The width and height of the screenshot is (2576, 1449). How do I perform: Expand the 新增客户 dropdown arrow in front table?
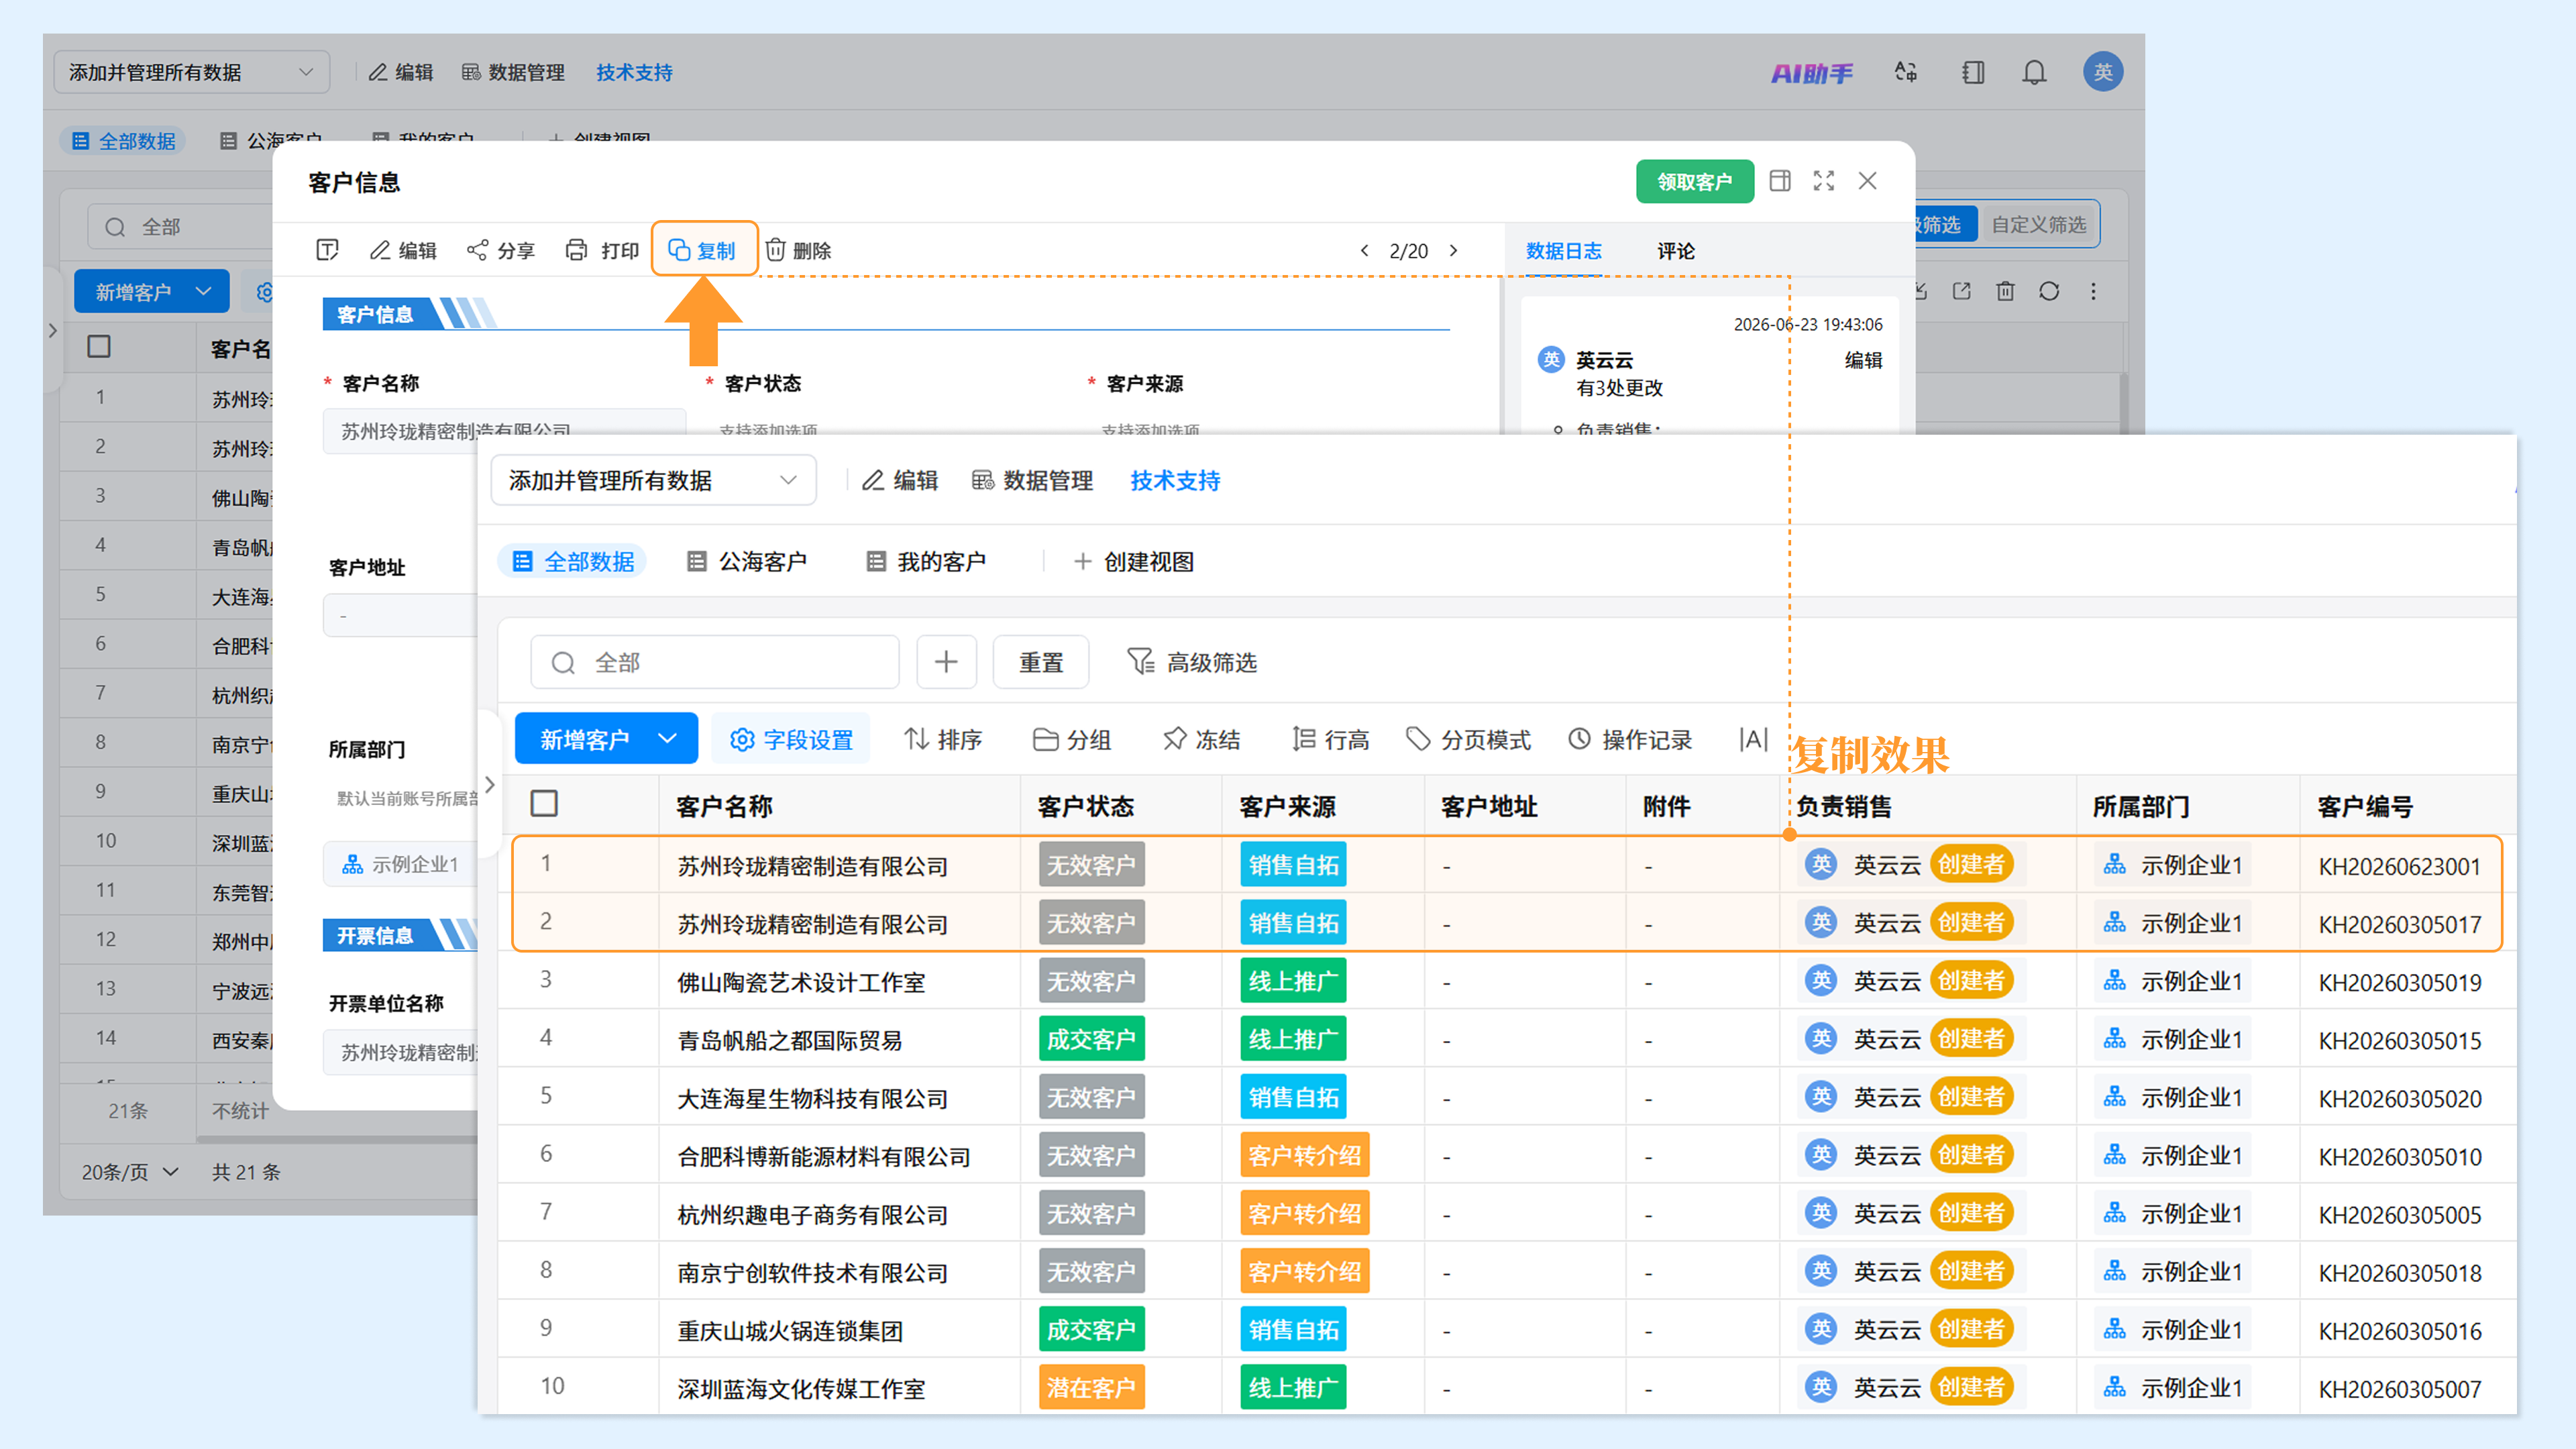668,739
